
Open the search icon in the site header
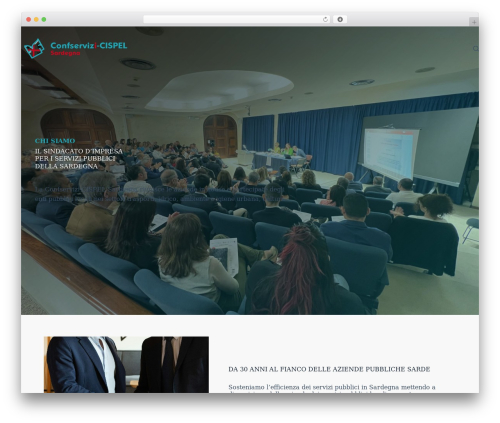[x=476, y=49]
